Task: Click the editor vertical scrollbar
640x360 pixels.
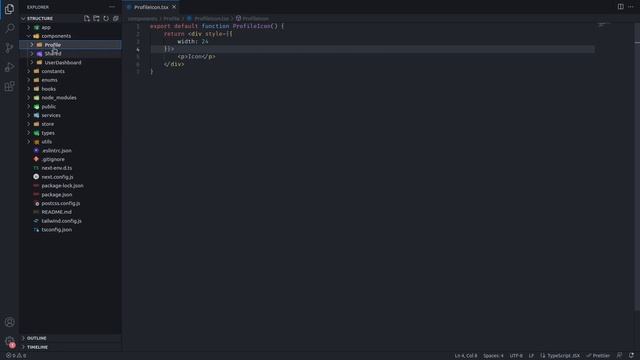Action: (637, 167)
